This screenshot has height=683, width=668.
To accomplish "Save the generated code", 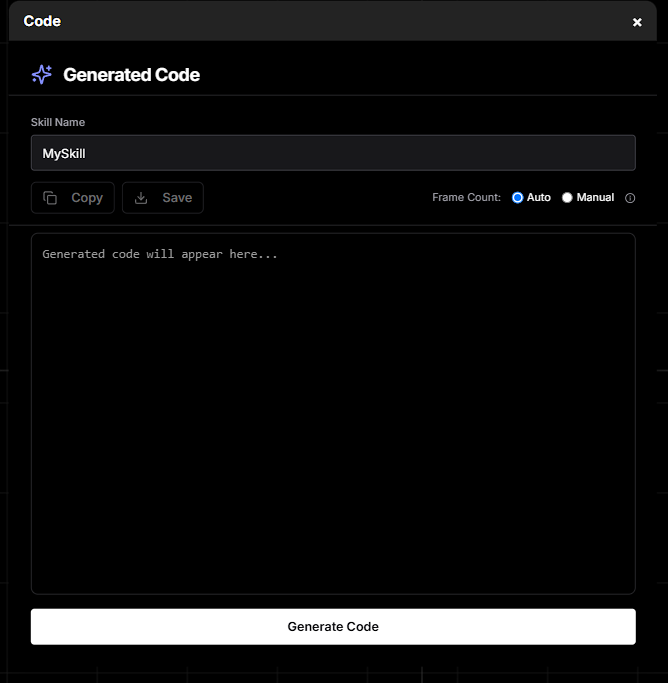I will coord(163,198).
